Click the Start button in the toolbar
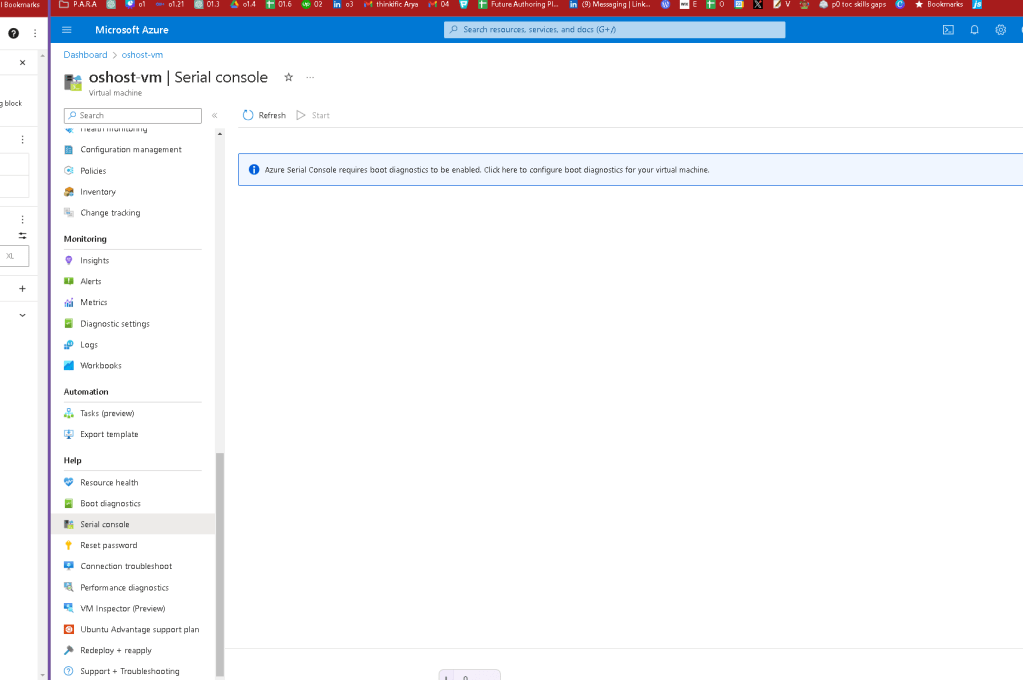Viewport: 1023px width, 680px height. [313, 116]
